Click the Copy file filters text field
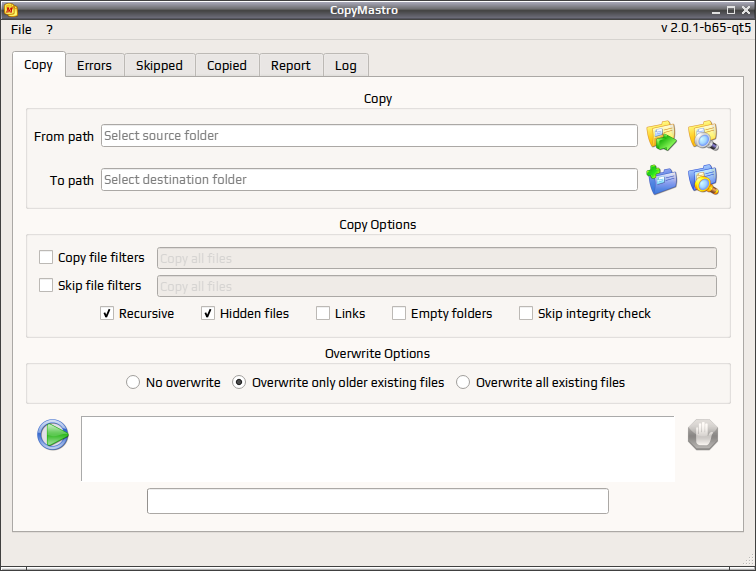This screenshot has height=571, width=756. tap(437, 258)
